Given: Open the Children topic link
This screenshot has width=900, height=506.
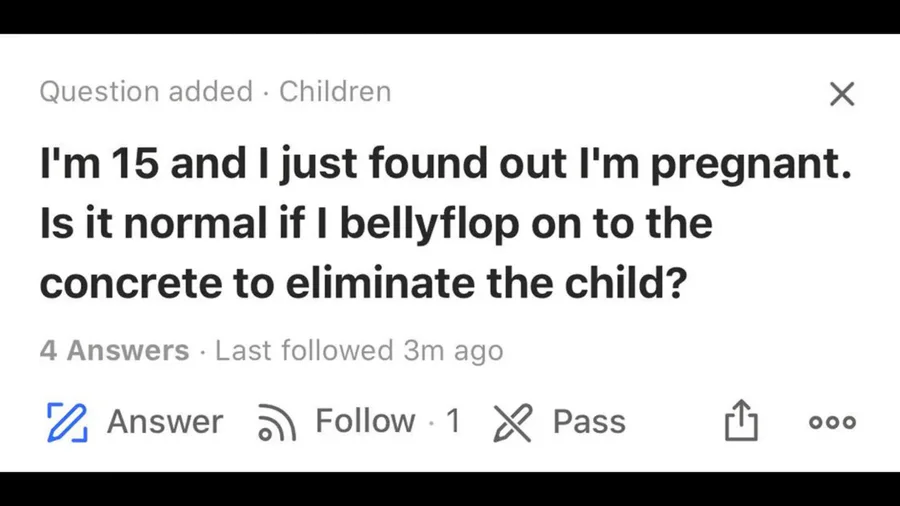Looking at the screenshot, I should (335, 92).
